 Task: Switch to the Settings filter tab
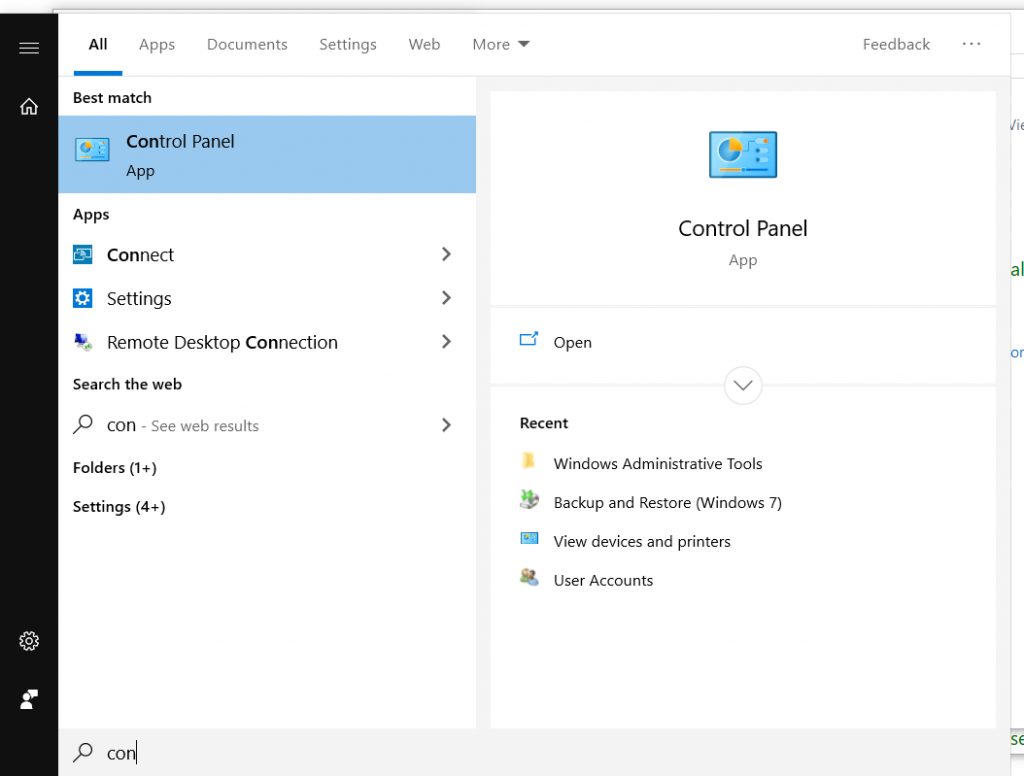click(347, 44)
